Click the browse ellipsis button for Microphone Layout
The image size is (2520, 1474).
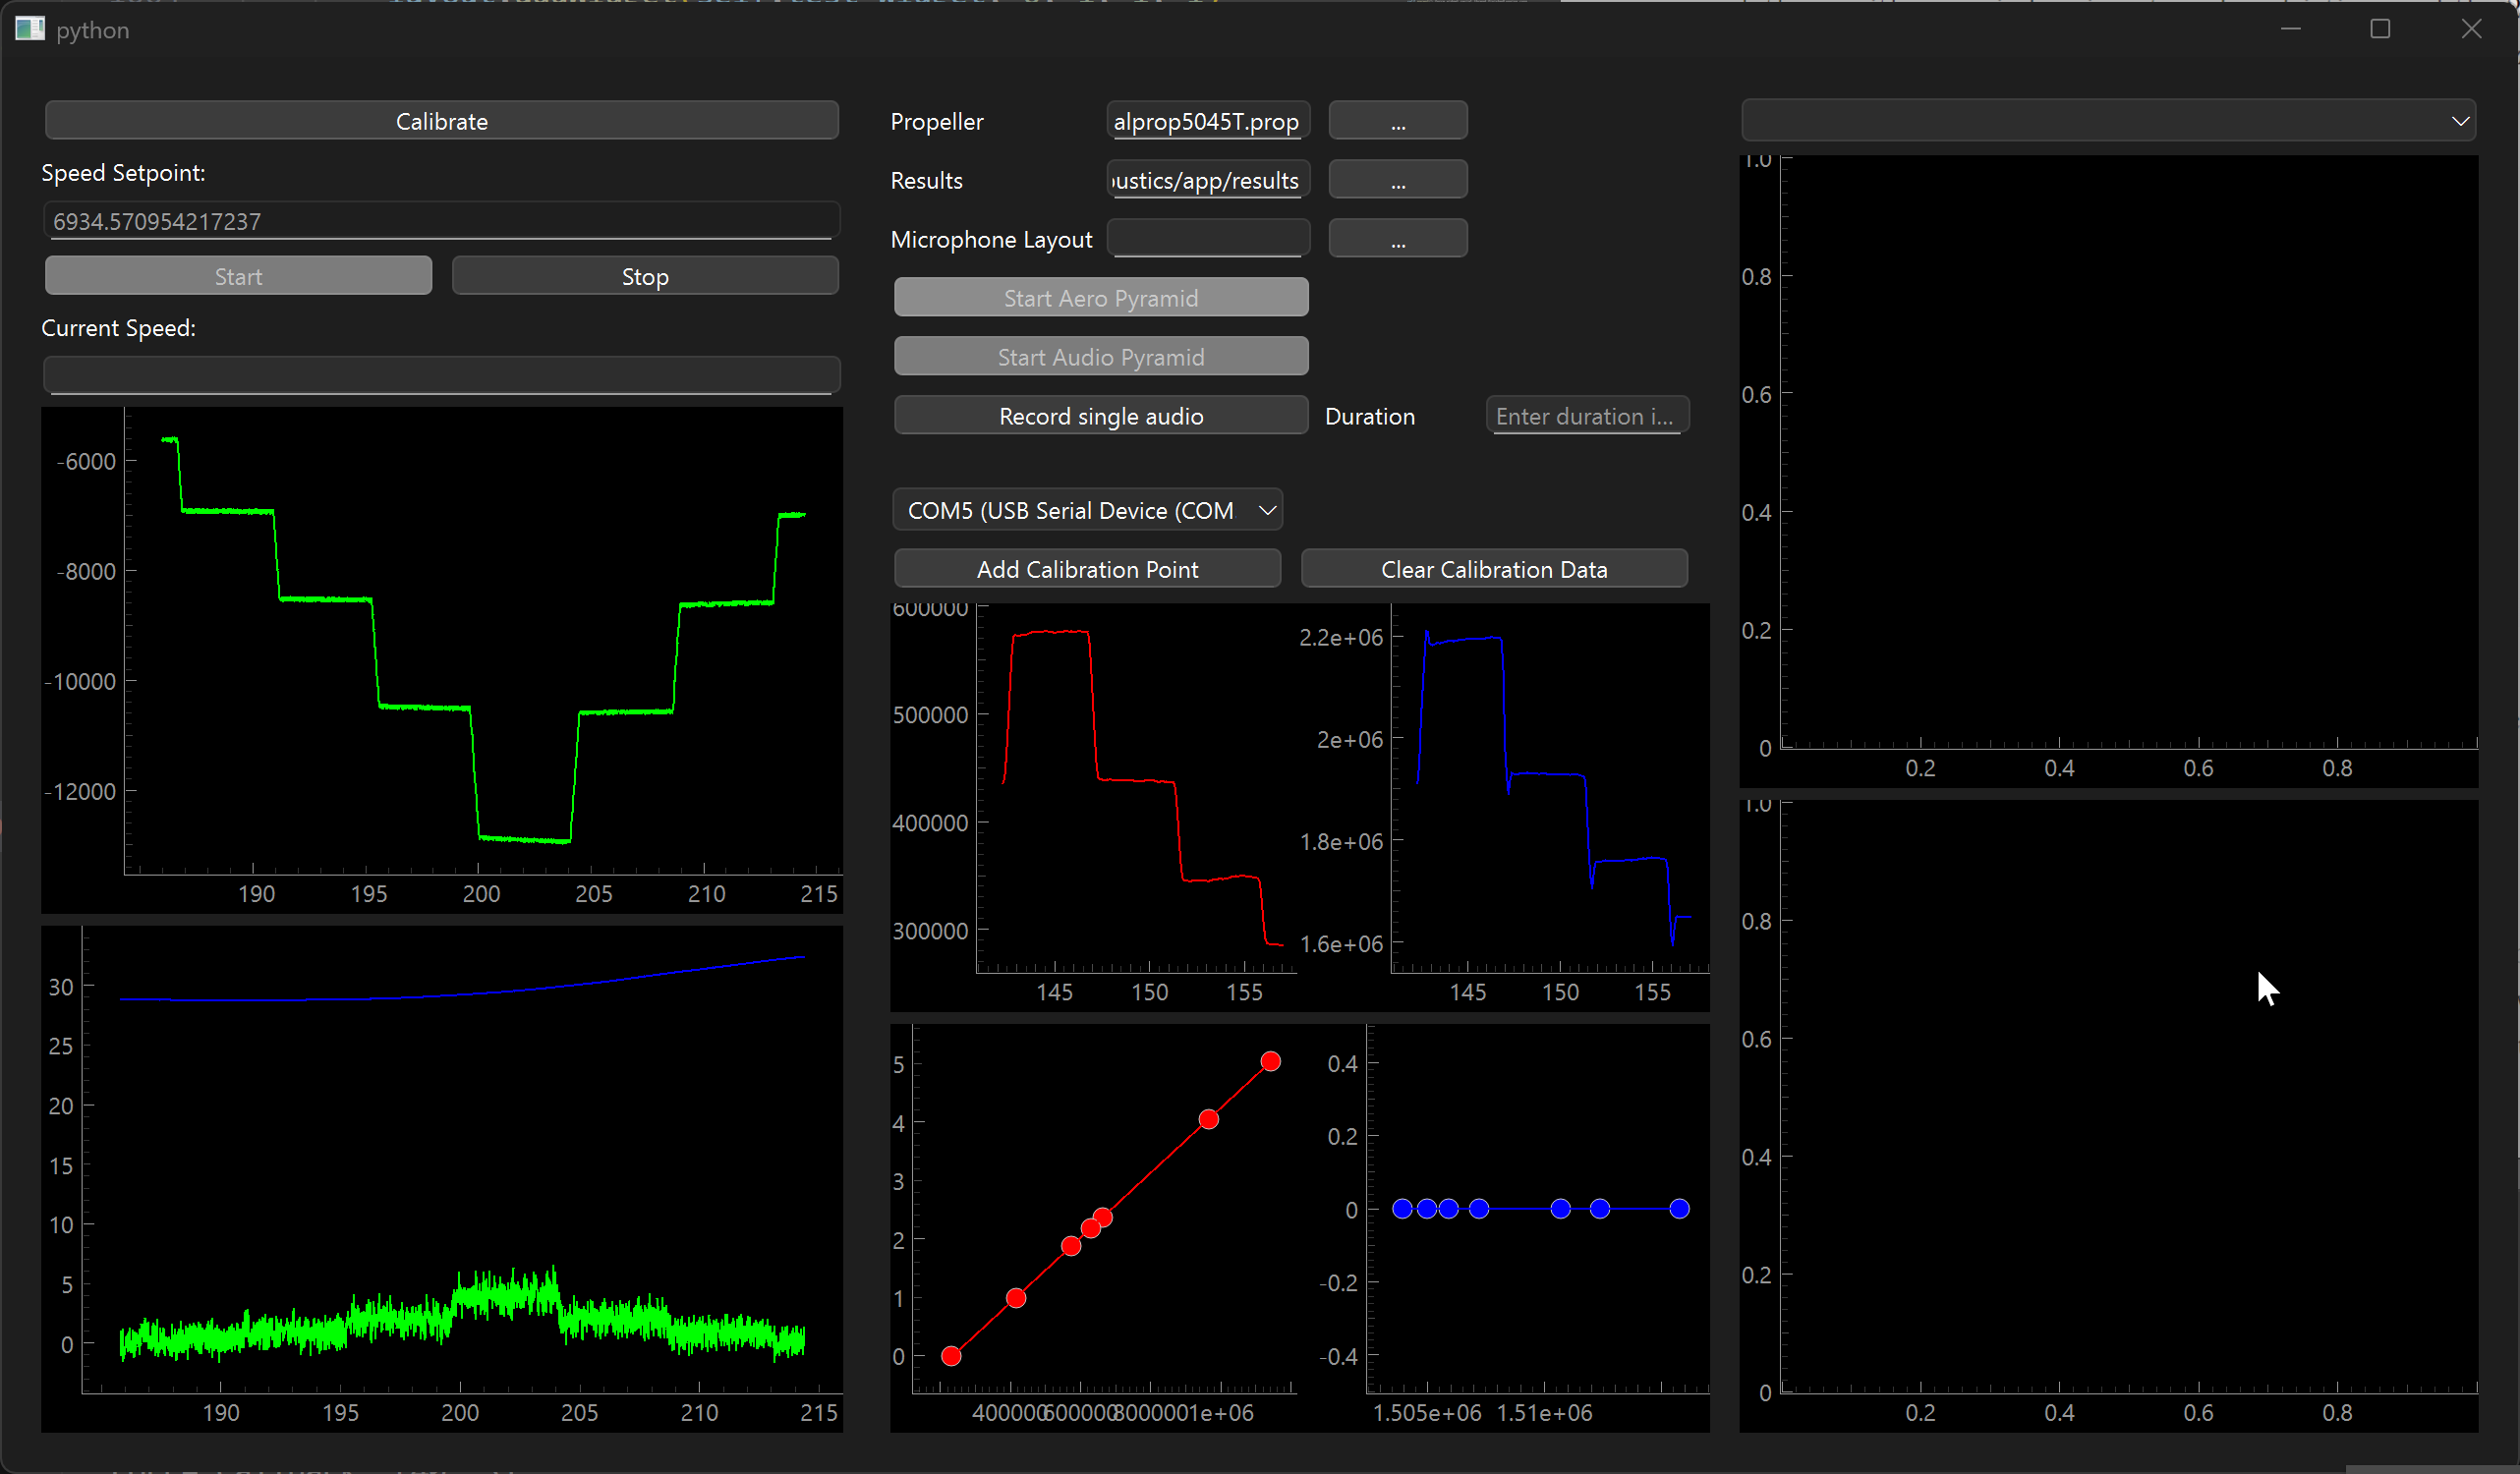pyautogui.click(x=1397, y=239)
